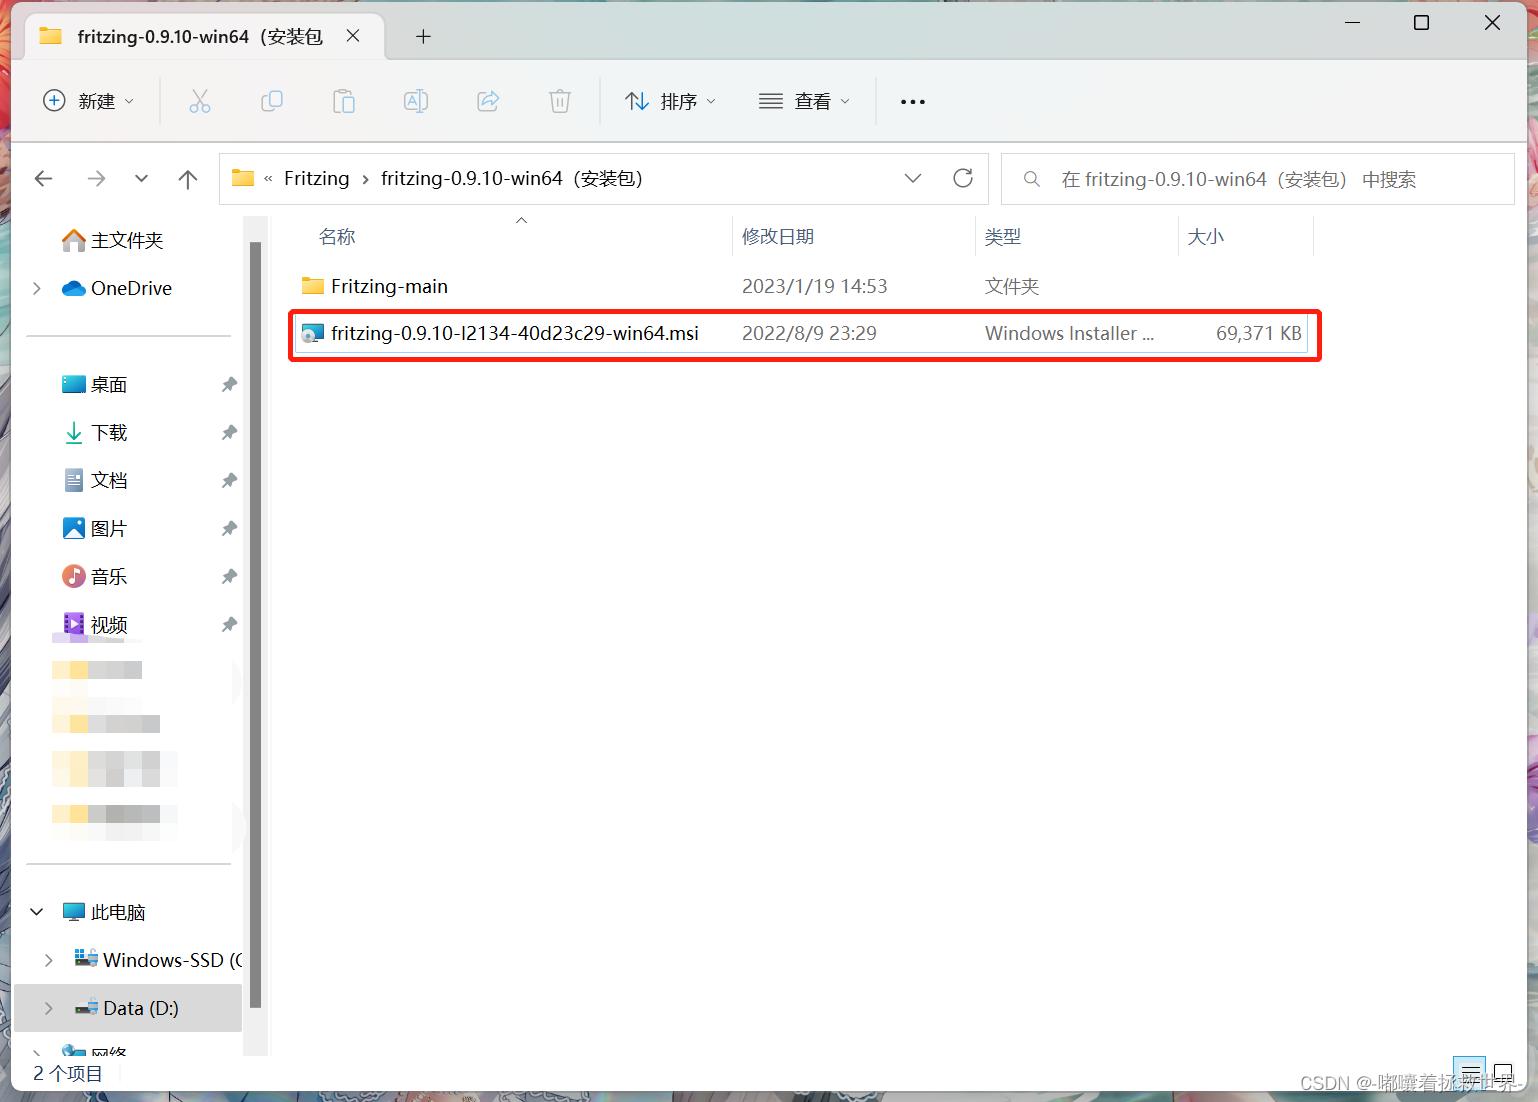
Task: Click the msi installer file icon
Action: 312,333
